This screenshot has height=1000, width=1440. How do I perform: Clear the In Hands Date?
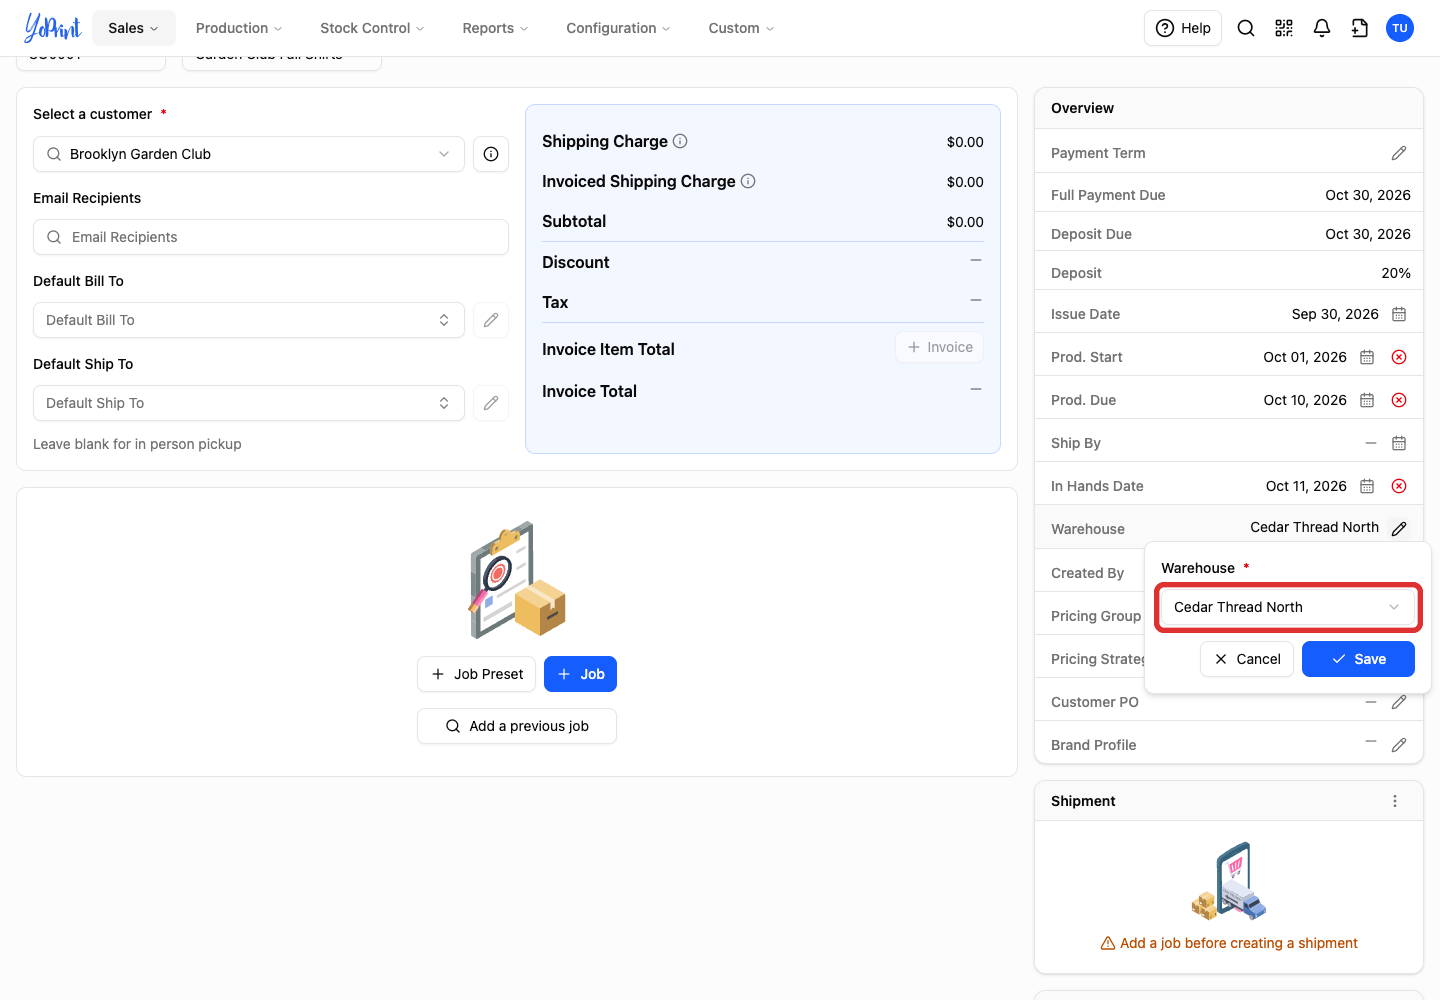click(x=1399, y=486)
